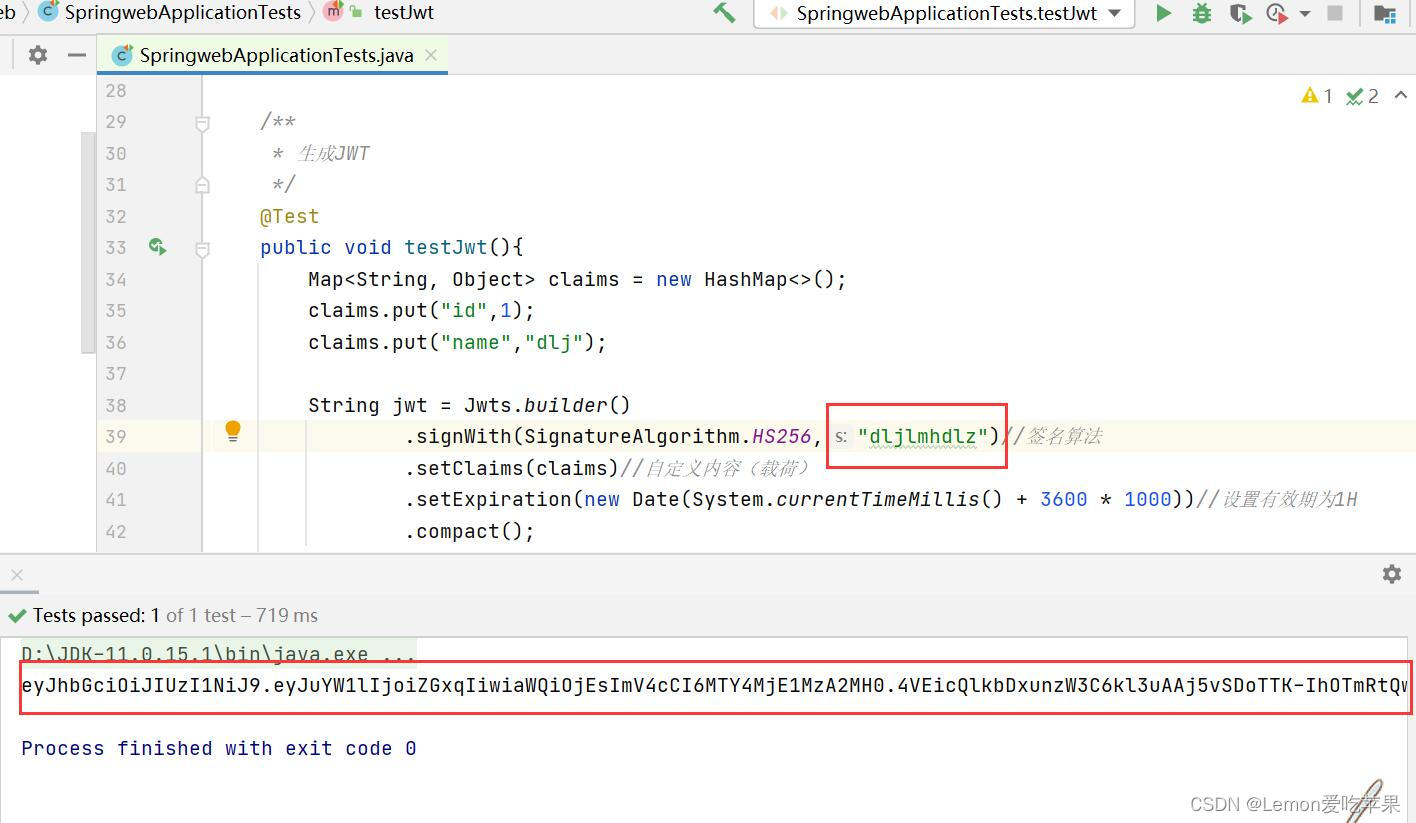This screenshot has height=823, width=1416.
Task: Open editor settings gear above the gutter
Action: click(x=37, y=55)
